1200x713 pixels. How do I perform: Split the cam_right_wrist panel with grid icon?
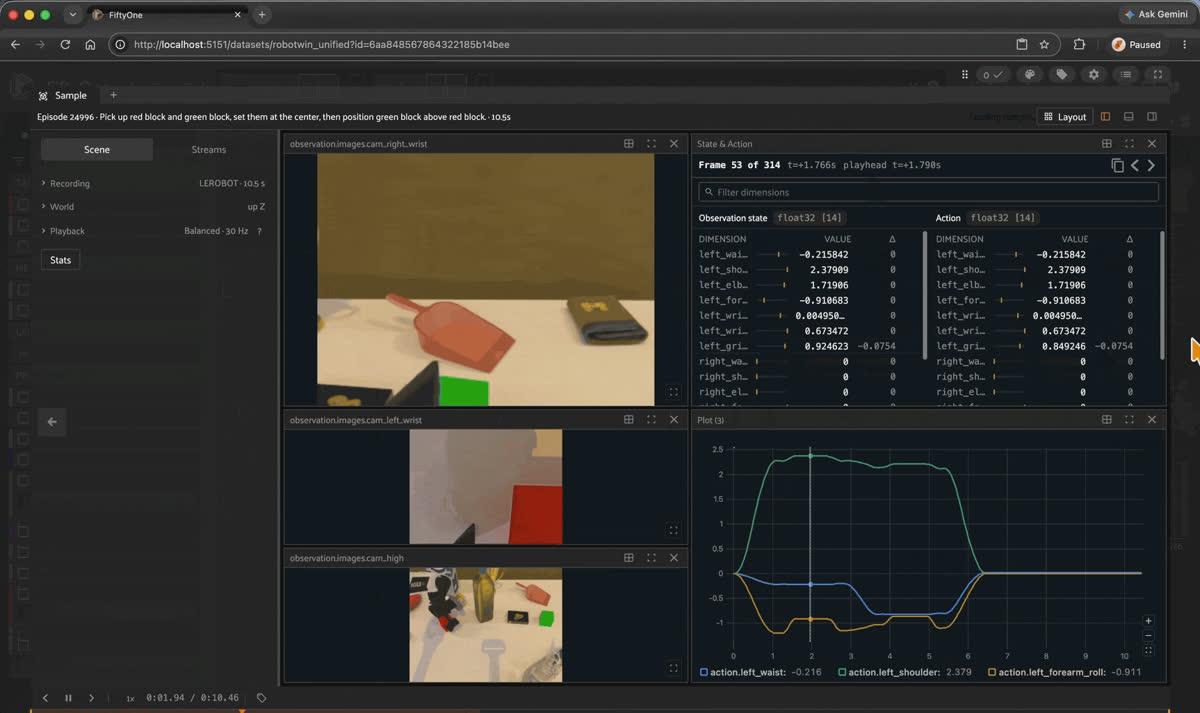pyautogui.click(x=629, y=144)
